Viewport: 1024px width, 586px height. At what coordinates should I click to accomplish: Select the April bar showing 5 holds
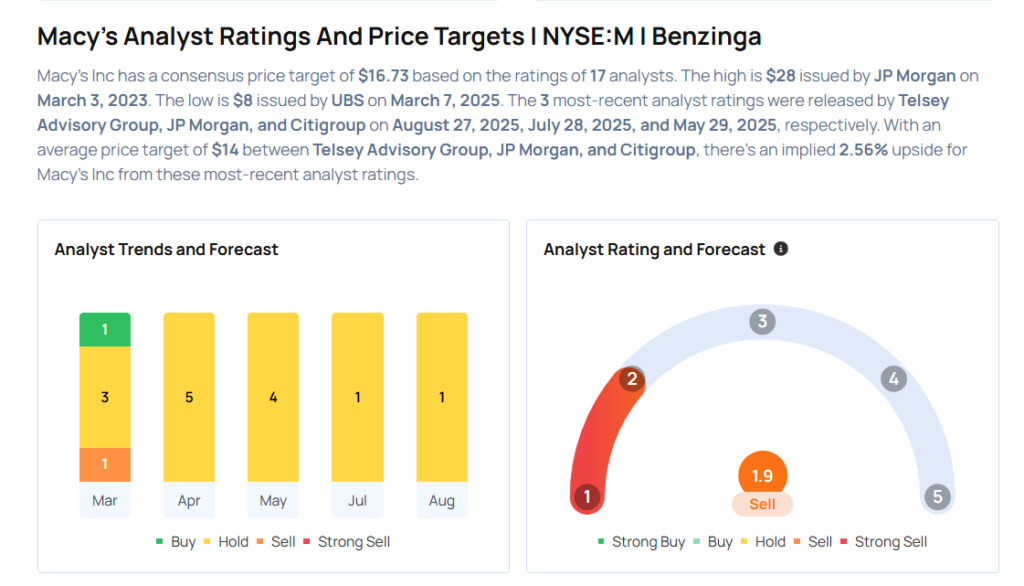point(189,397)
